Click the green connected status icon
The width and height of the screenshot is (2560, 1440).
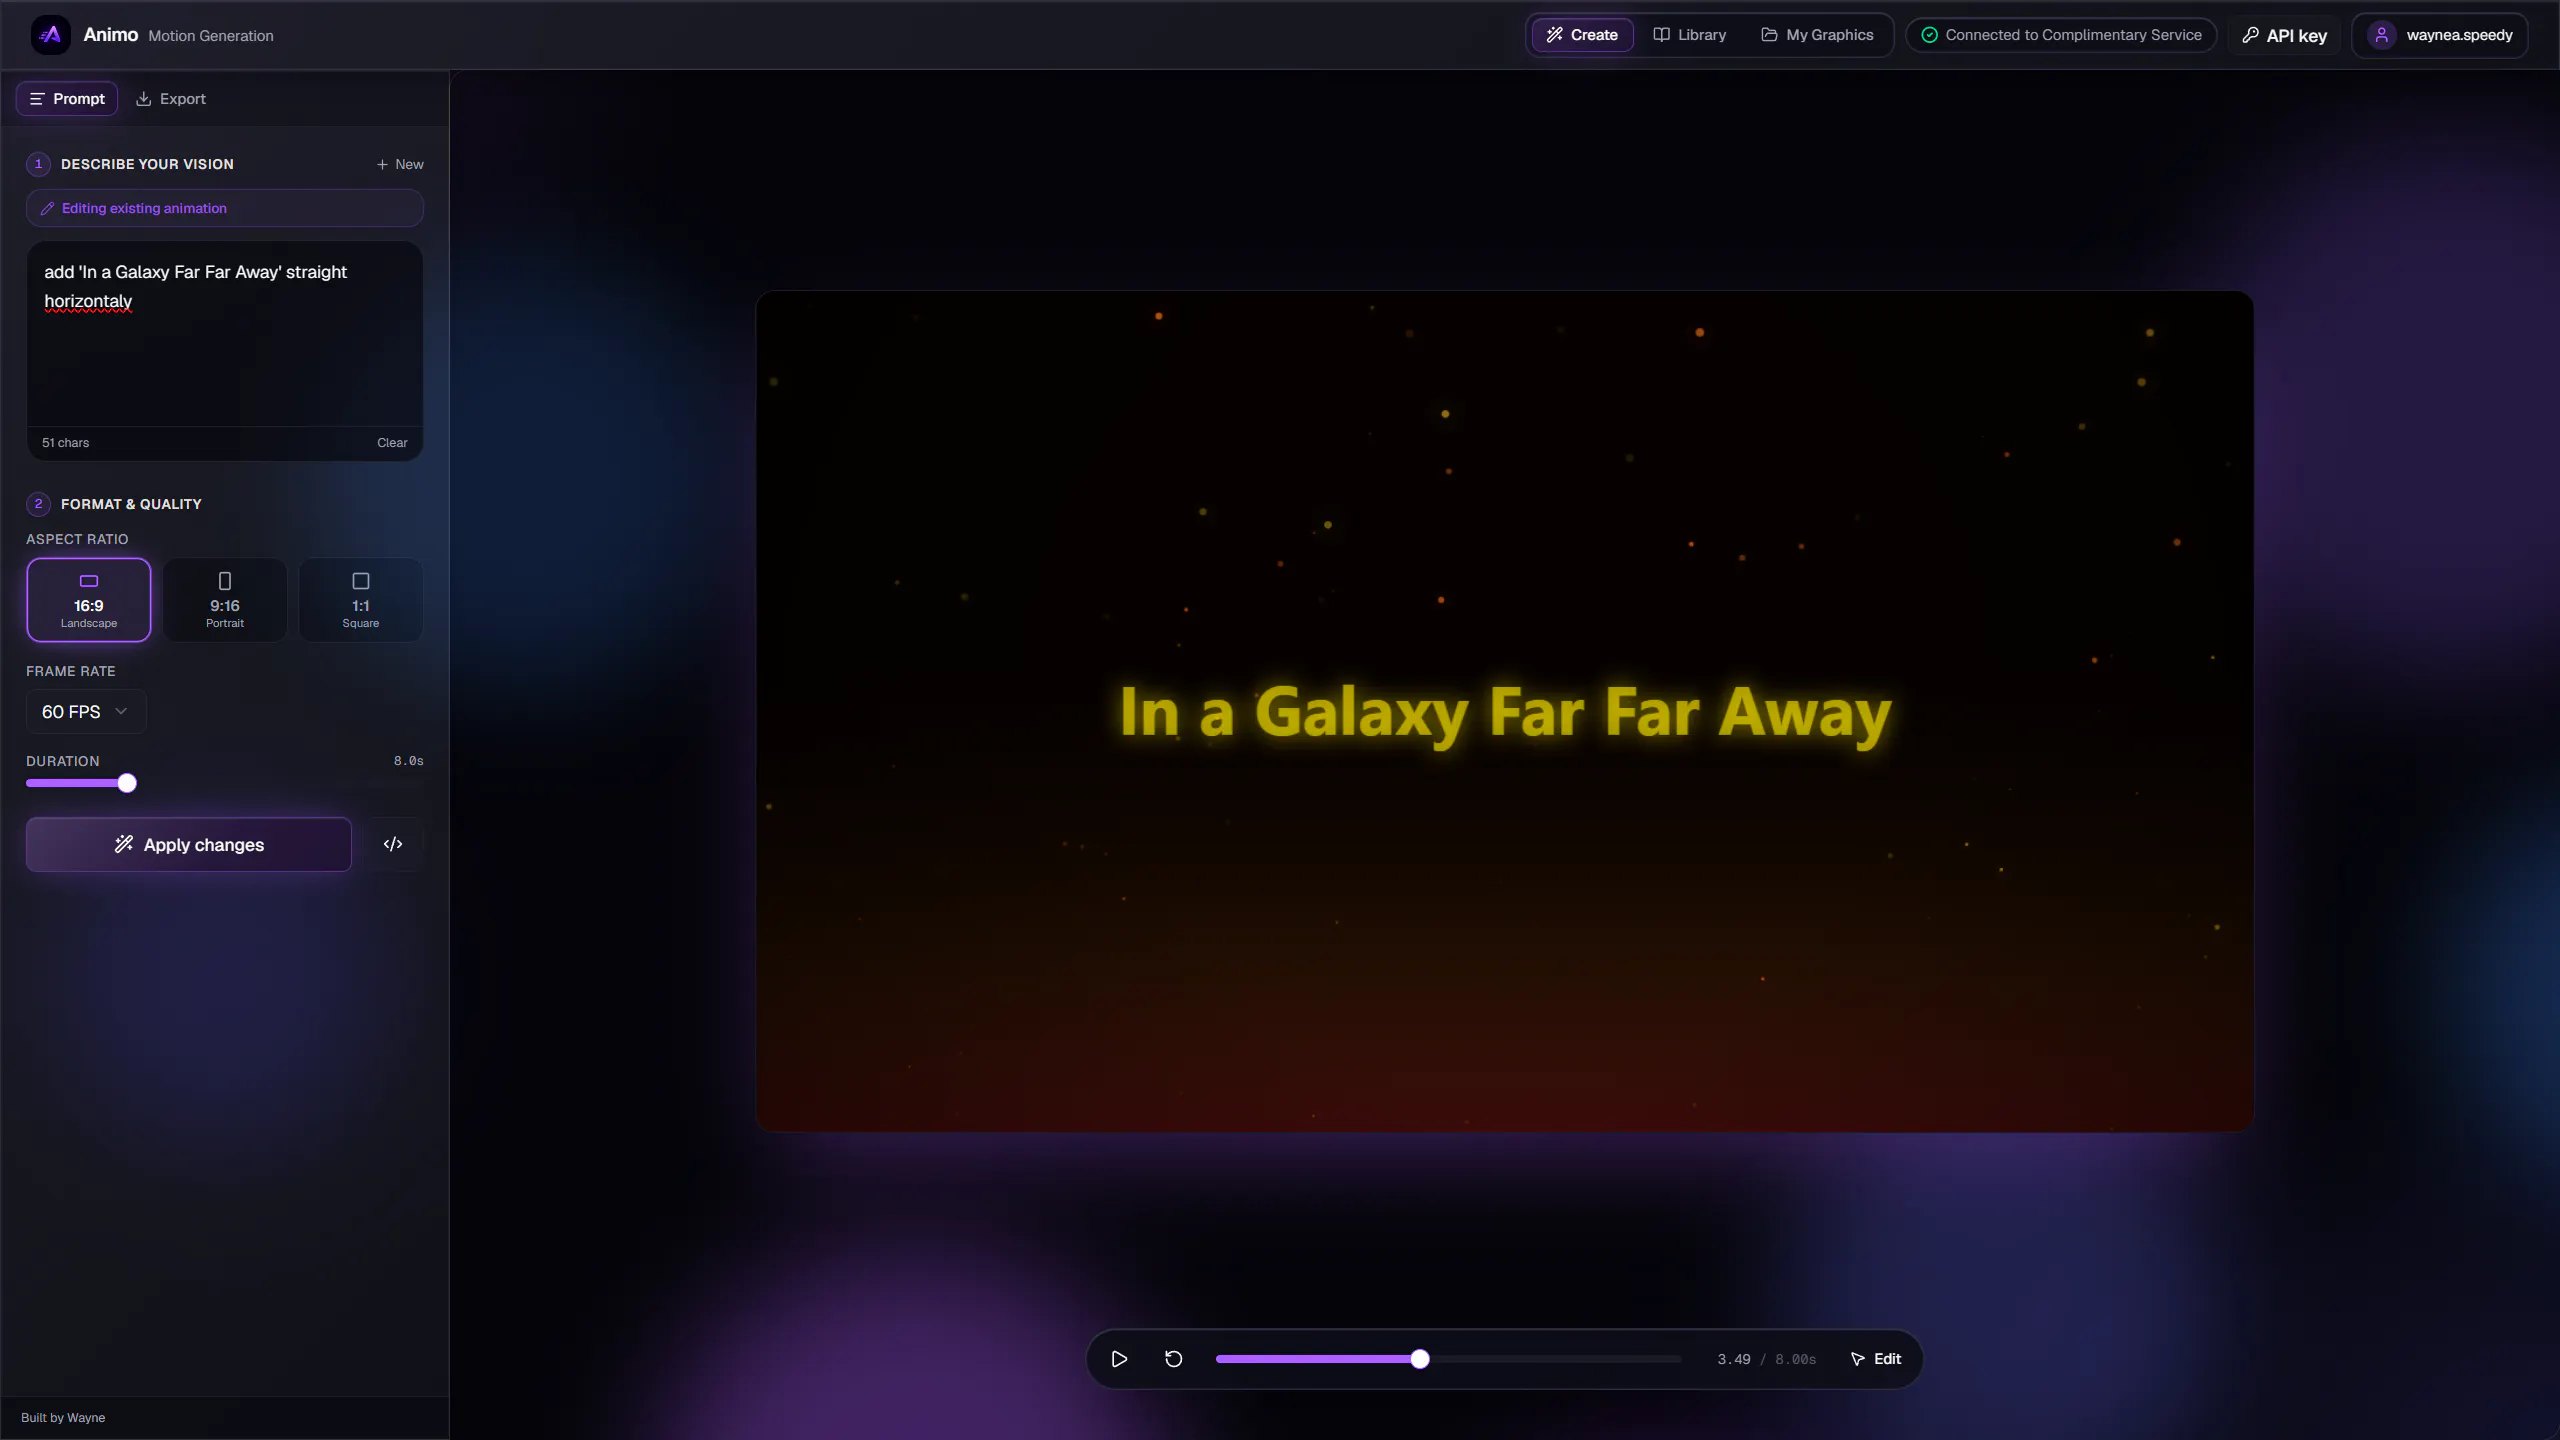coord(1929,35)
